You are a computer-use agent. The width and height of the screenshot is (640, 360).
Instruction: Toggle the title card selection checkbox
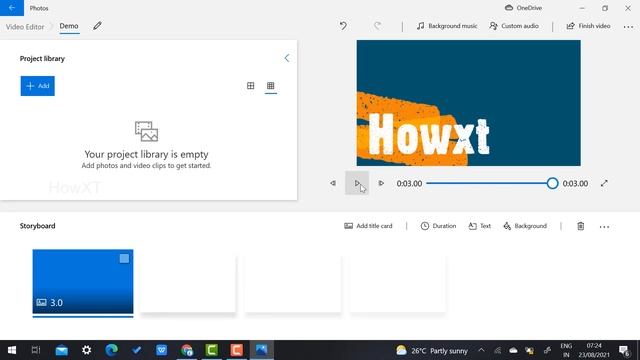(x=124, y=258)
